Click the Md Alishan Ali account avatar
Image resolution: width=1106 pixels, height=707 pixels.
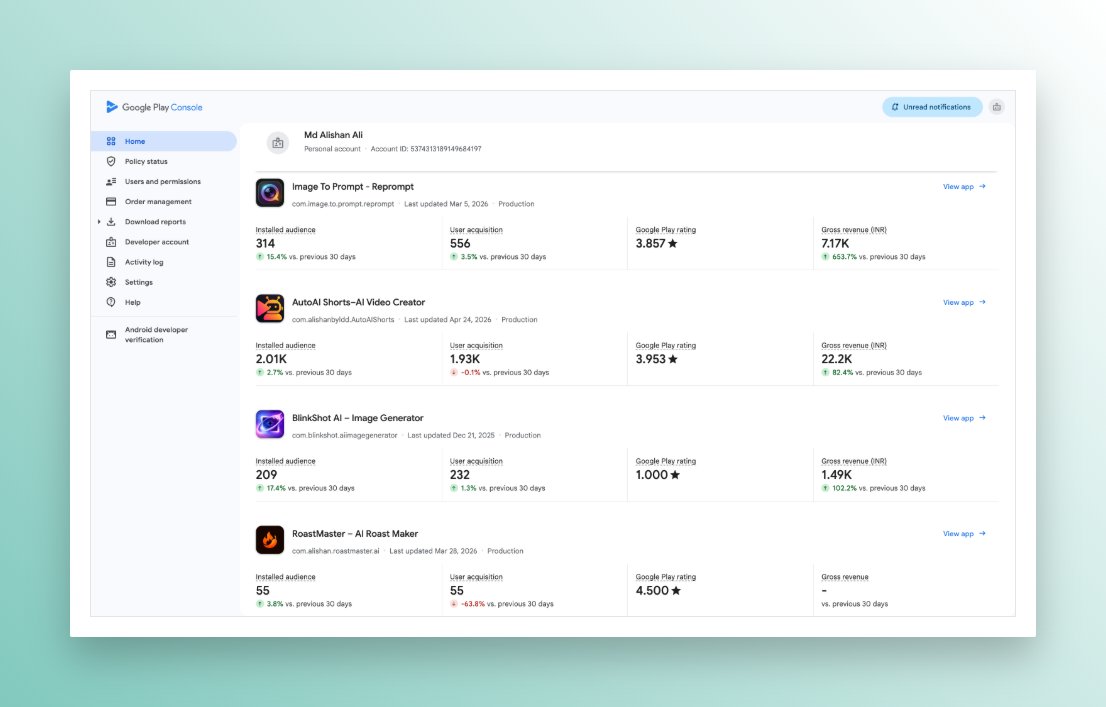point(278,143)
